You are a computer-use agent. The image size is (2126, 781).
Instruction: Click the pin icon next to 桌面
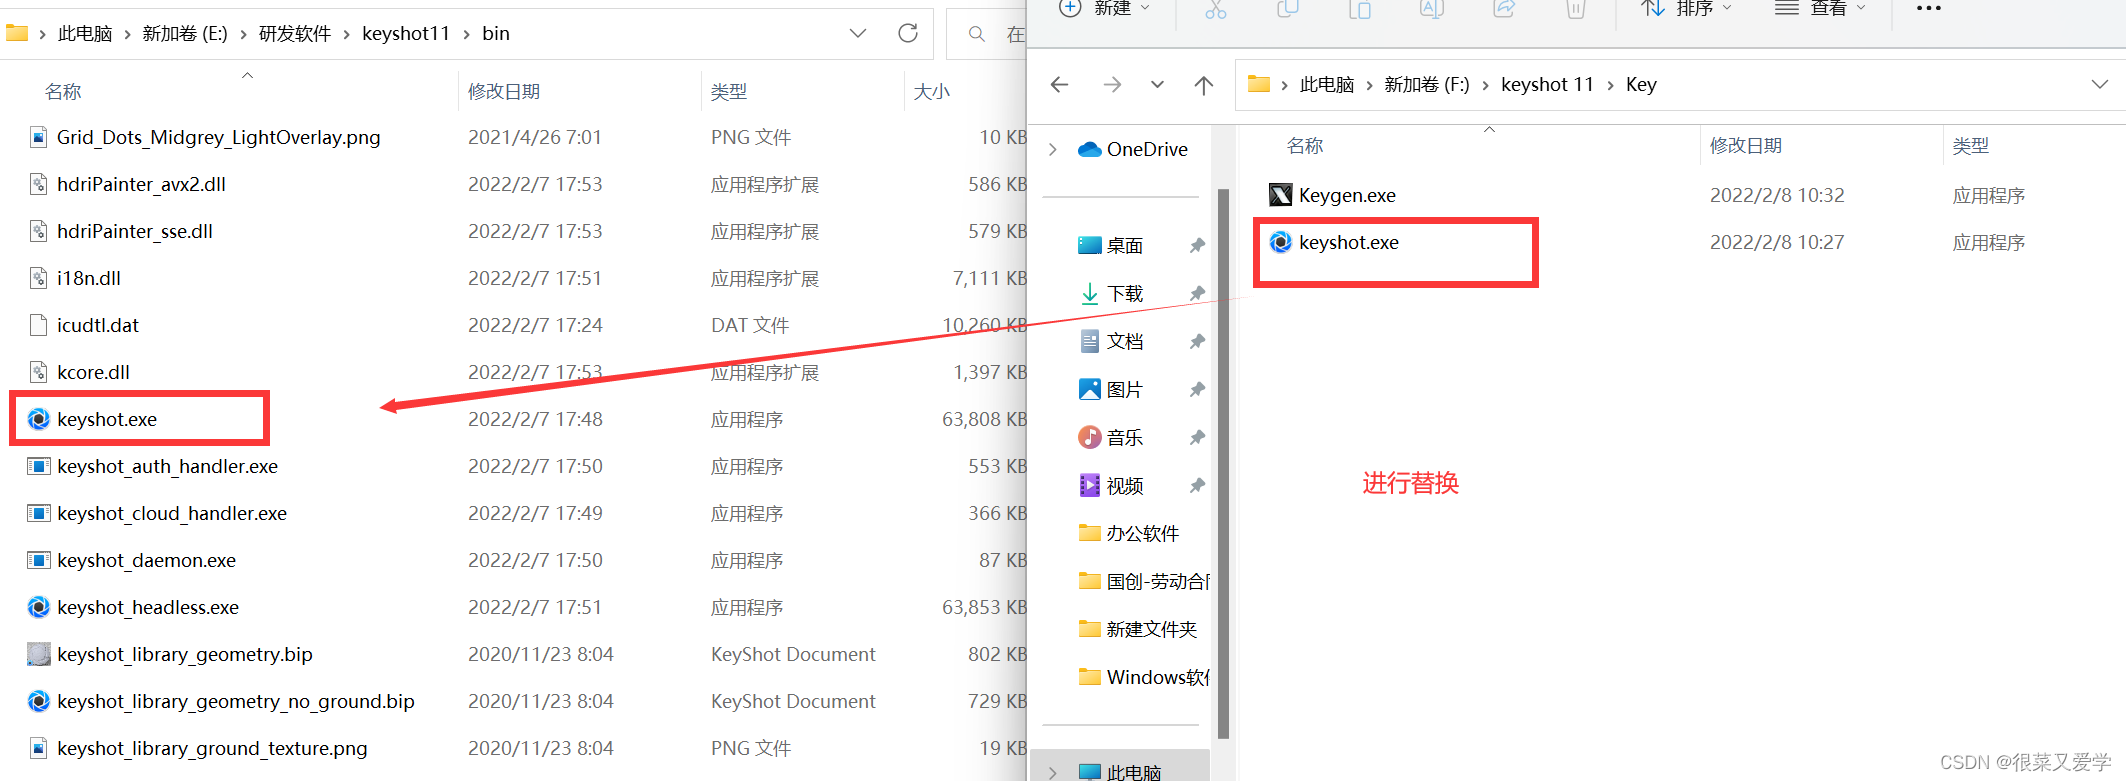click(x=1197, y=246)
